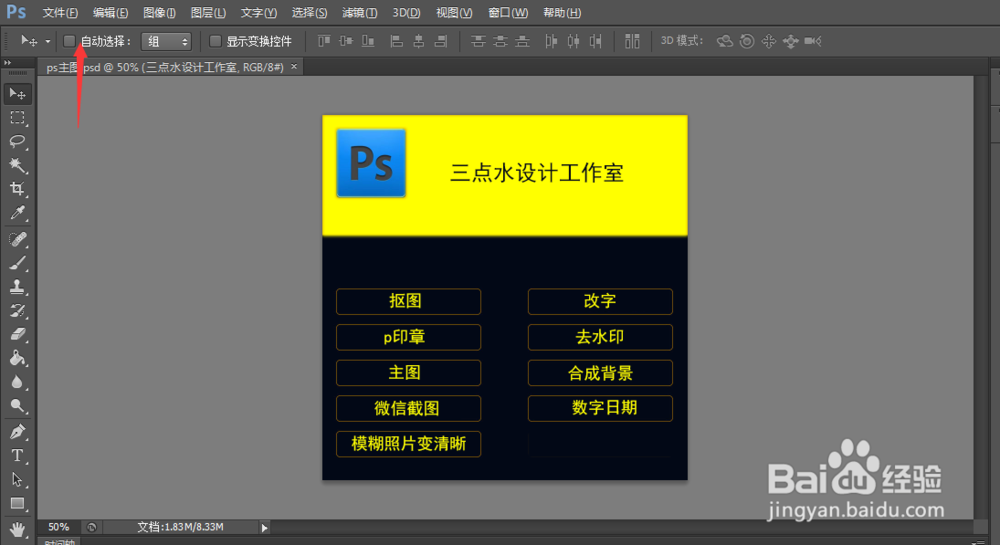
Task: Select the Pen tool
Action: coord(17,432)
